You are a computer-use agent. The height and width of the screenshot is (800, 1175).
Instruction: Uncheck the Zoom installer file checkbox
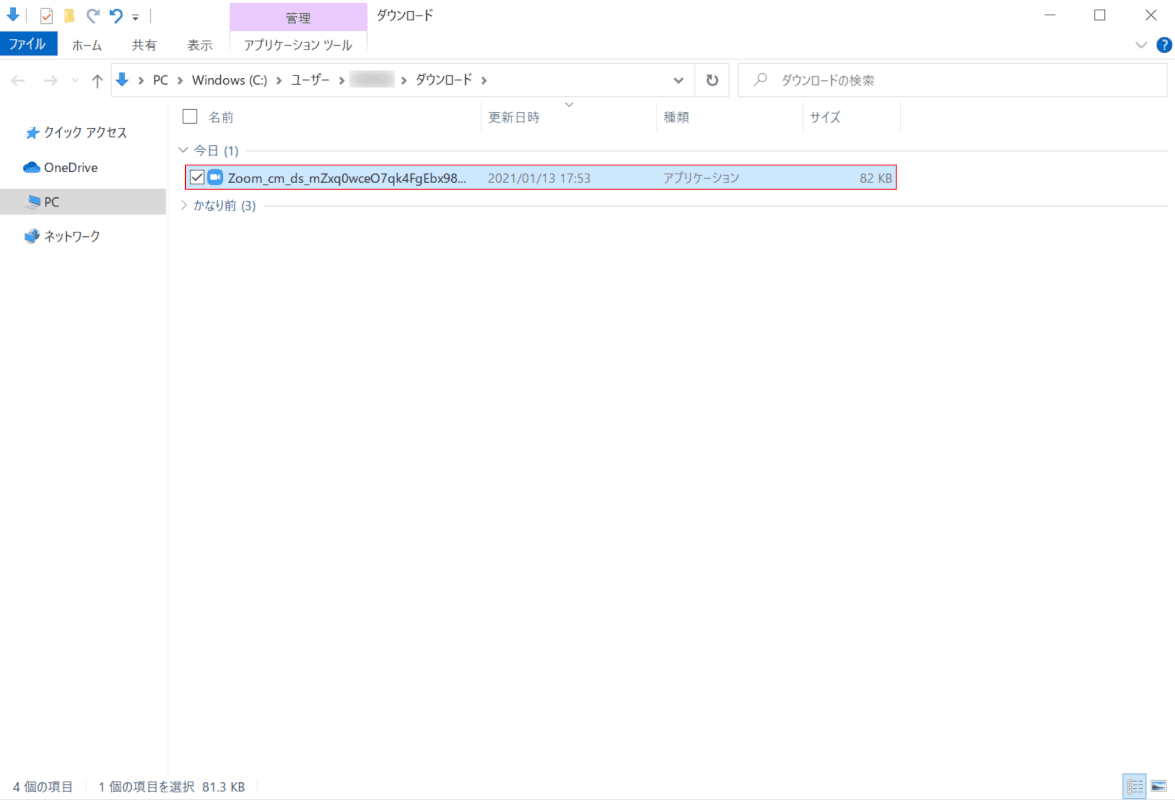[196, 178]
